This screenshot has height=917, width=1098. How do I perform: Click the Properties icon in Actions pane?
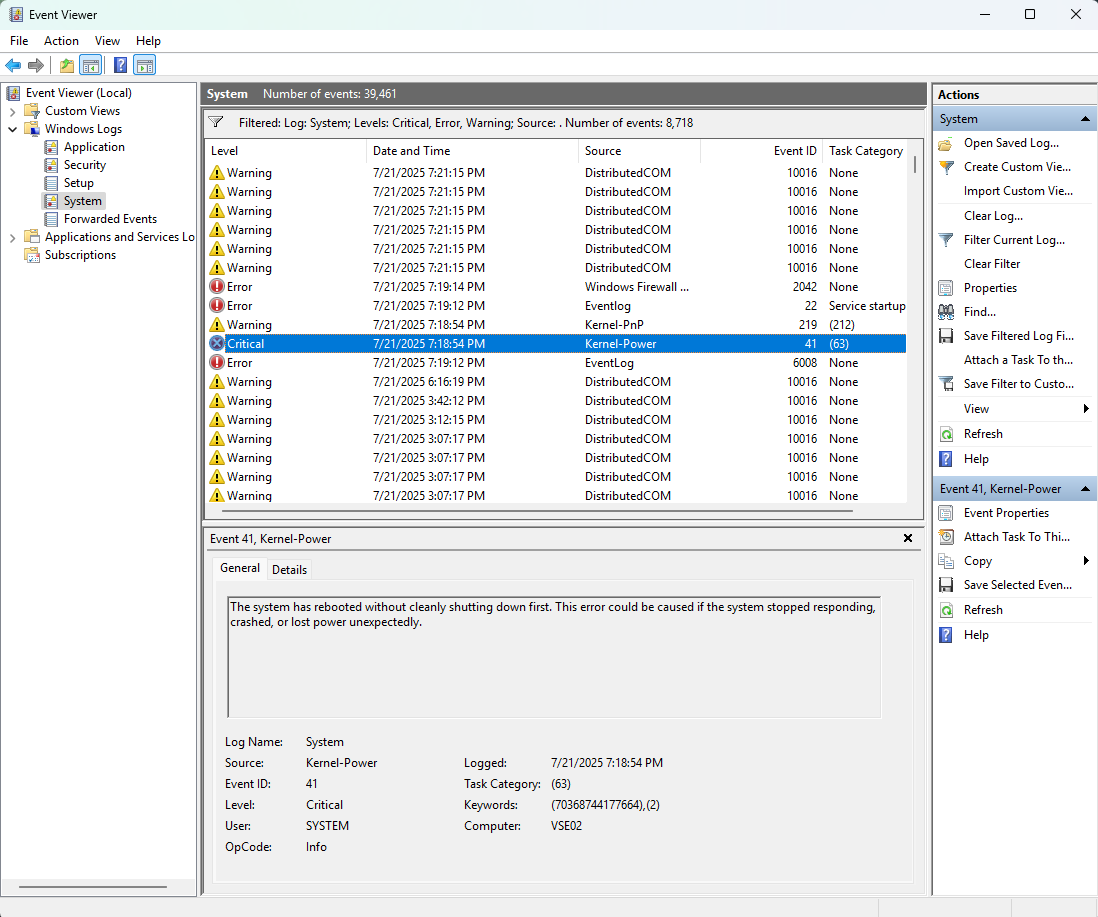pyautogui.click(x=946, y=288)
